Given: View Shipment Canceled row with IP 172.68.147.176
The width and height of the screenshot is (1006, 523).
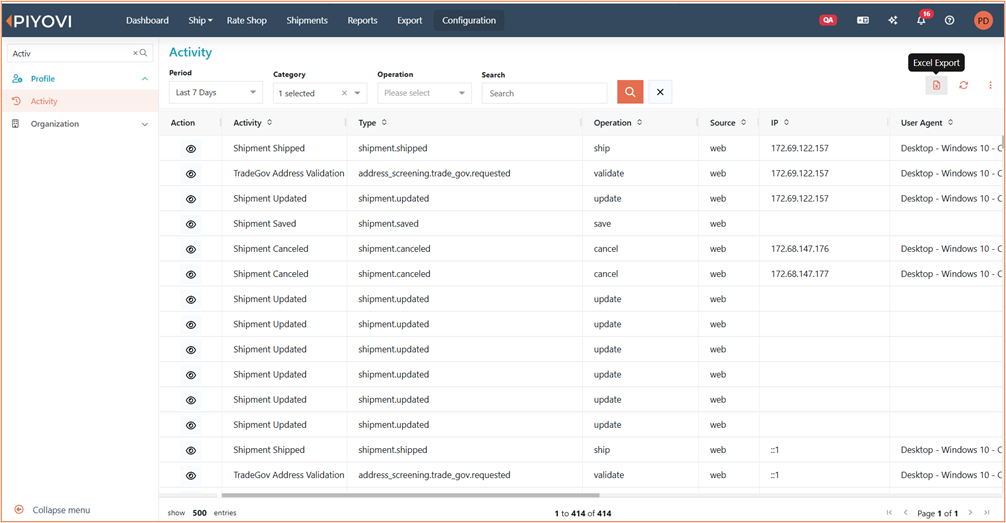Looking at the screenshot, I should 191,250.
